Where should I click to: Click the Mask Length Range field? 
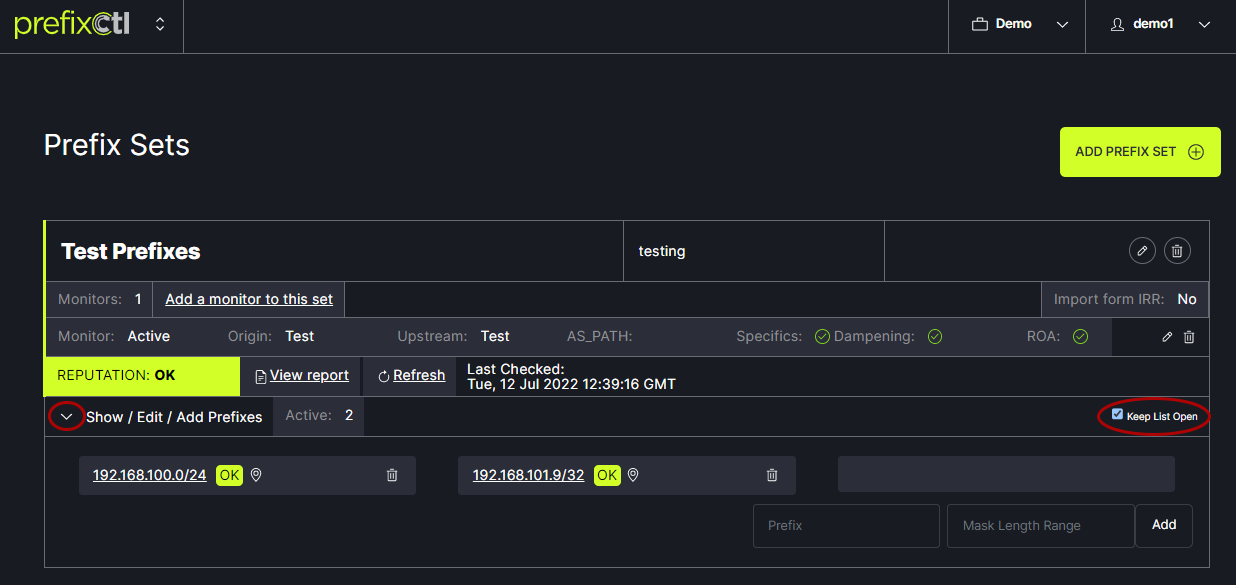point(1040,525)
